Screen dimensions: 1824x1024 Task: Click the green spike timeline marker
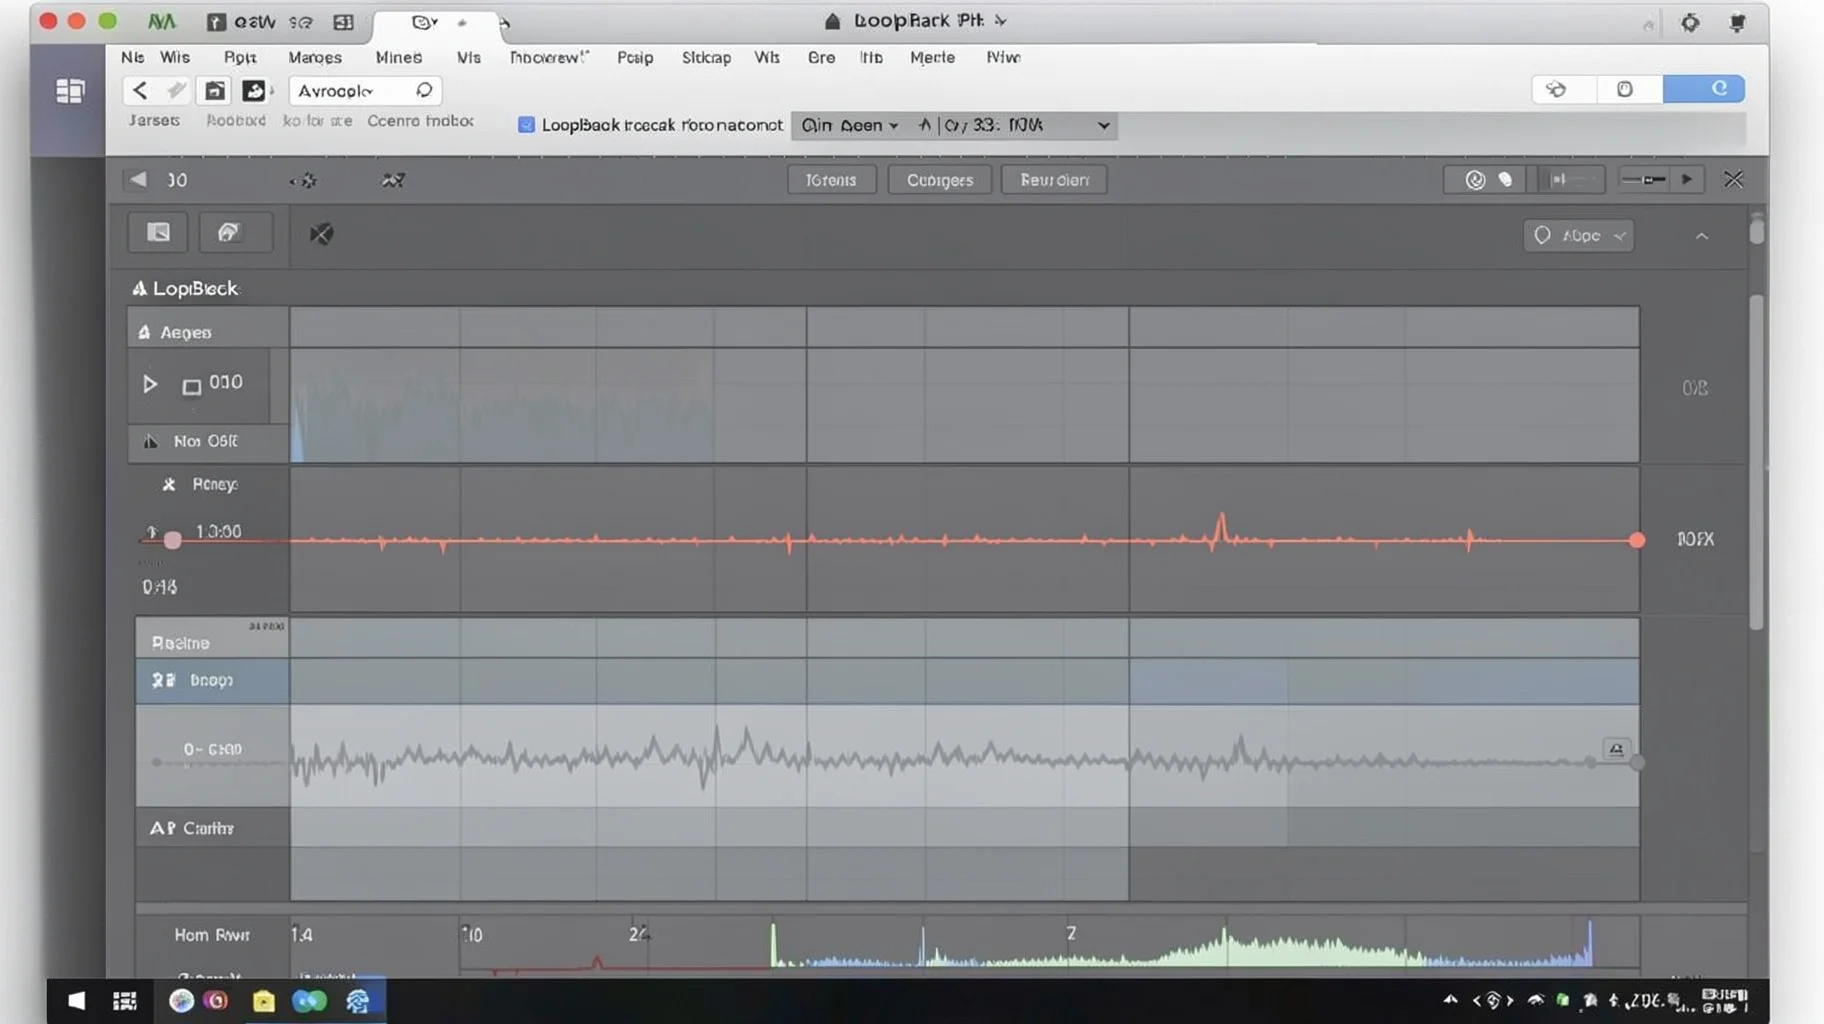(773, 944)
